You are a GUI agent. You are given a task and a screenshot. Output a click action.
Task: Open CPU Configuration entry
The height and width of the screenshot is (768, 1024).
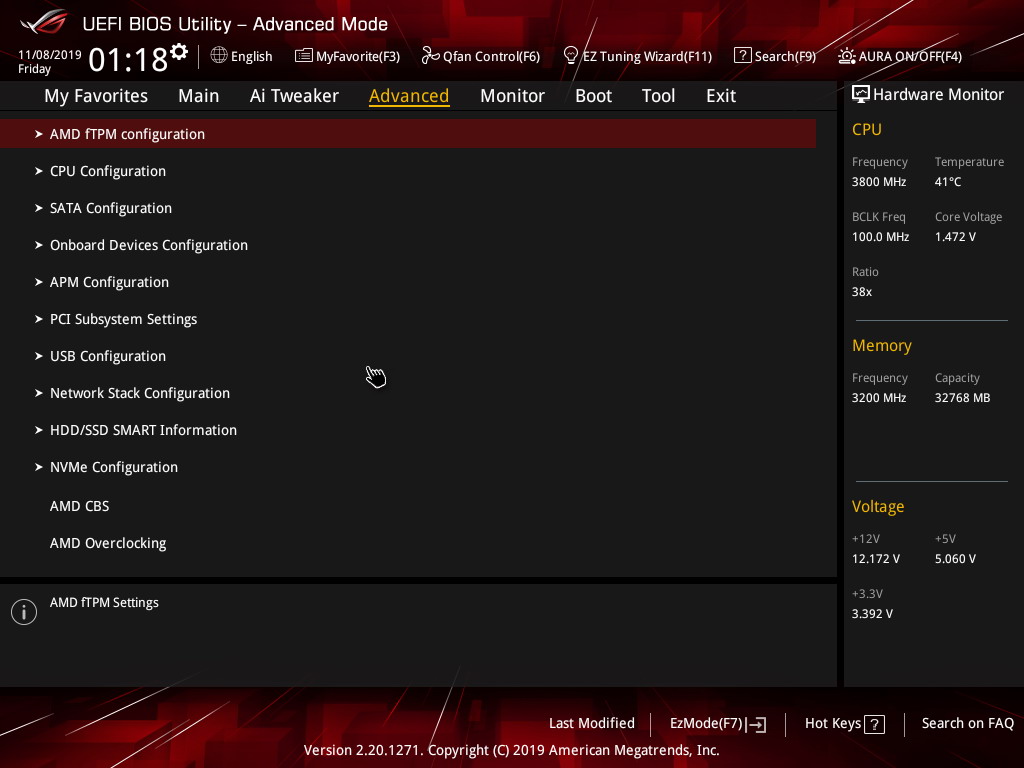[x=108, y=171]
